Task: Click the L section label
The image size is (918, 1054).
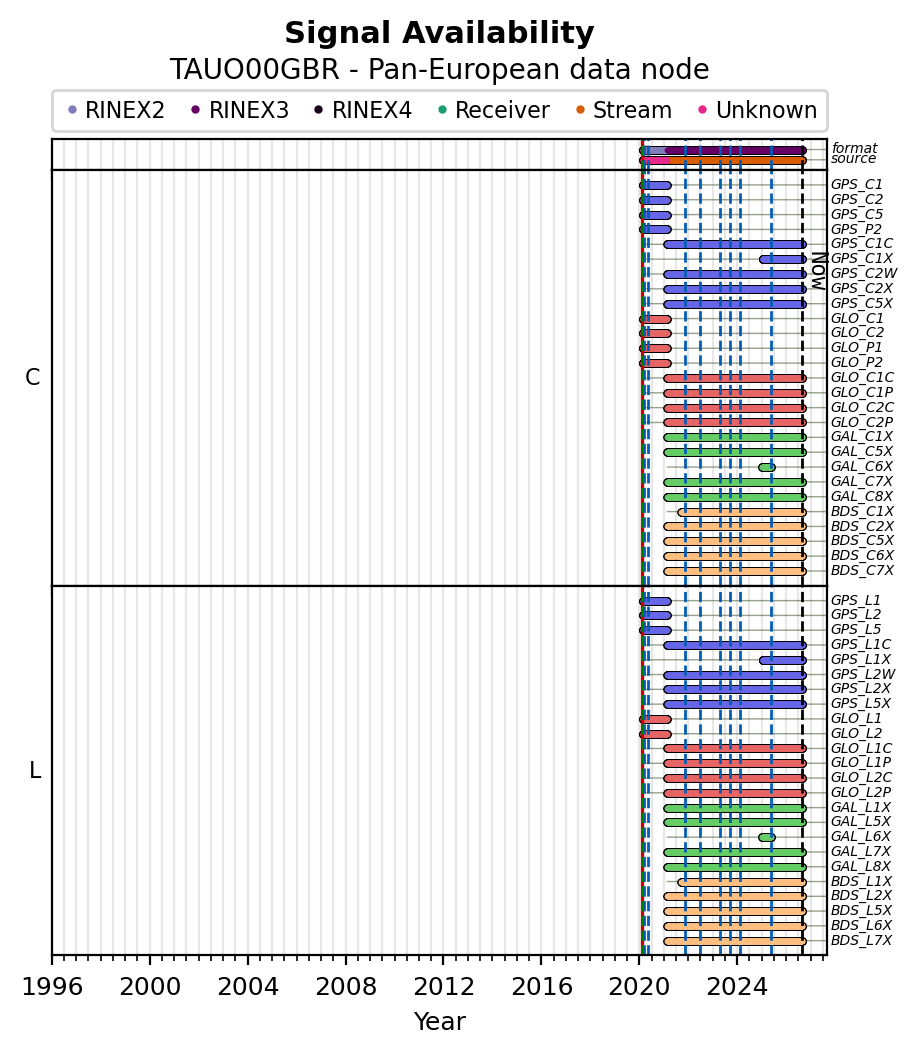Action: [35, 770]
